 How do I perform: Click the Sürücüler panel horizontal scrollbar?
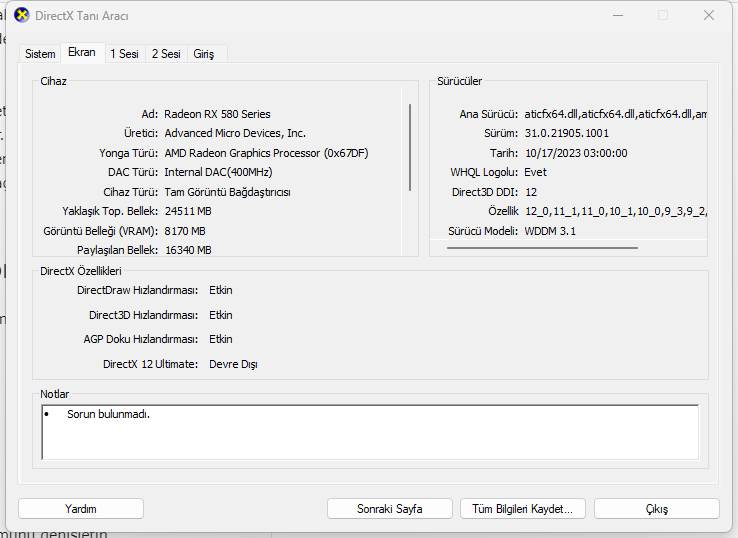(x=542, y=248)
